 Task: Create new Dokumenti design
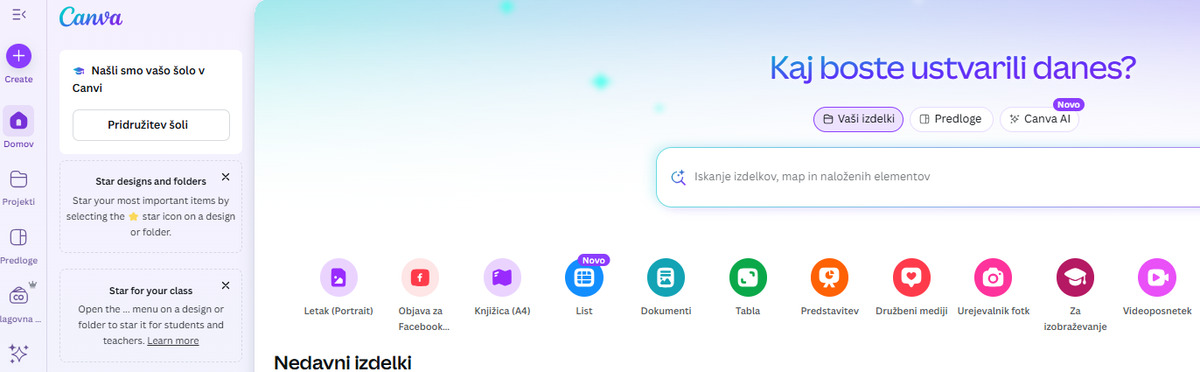pyautogui.click(x=666, y=277)
